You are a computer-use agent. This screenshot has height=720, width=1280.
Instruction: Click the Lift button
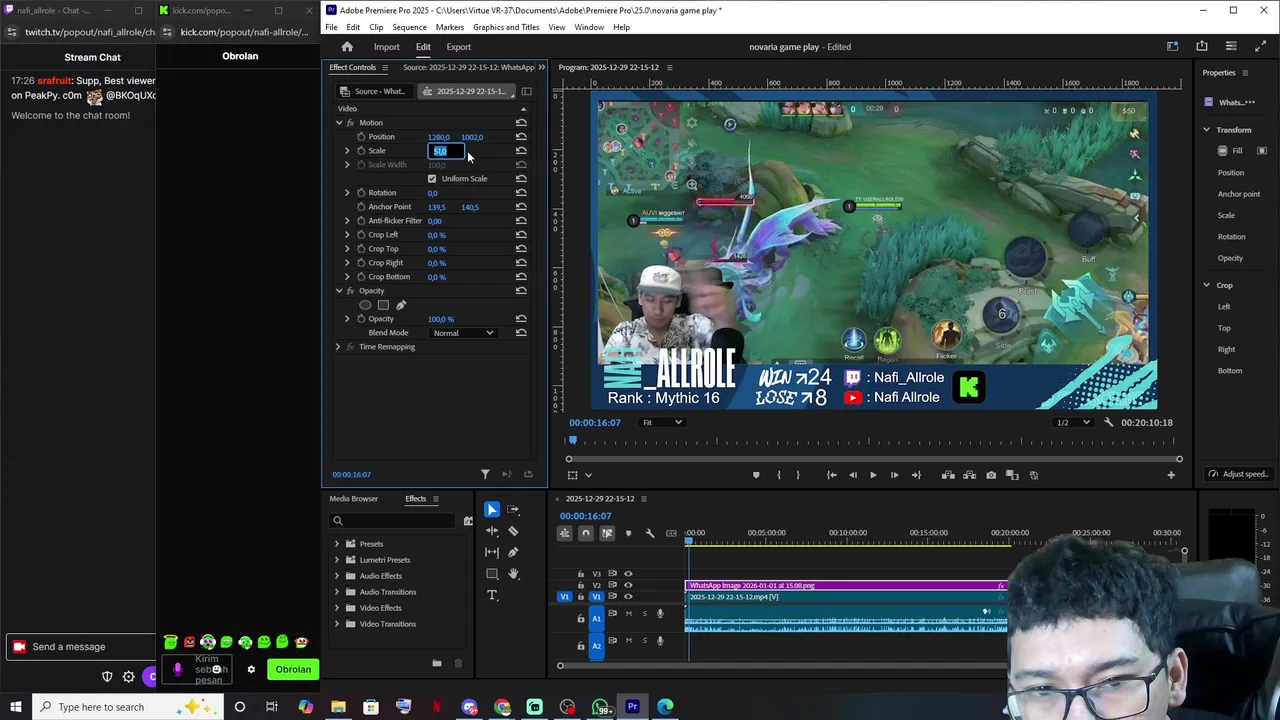click(948, 475)
